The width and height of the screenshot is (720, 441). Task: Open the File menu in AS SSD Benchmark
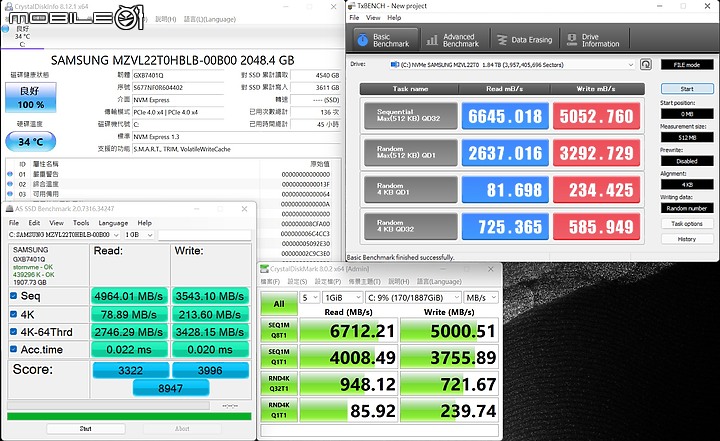(14, 223)
